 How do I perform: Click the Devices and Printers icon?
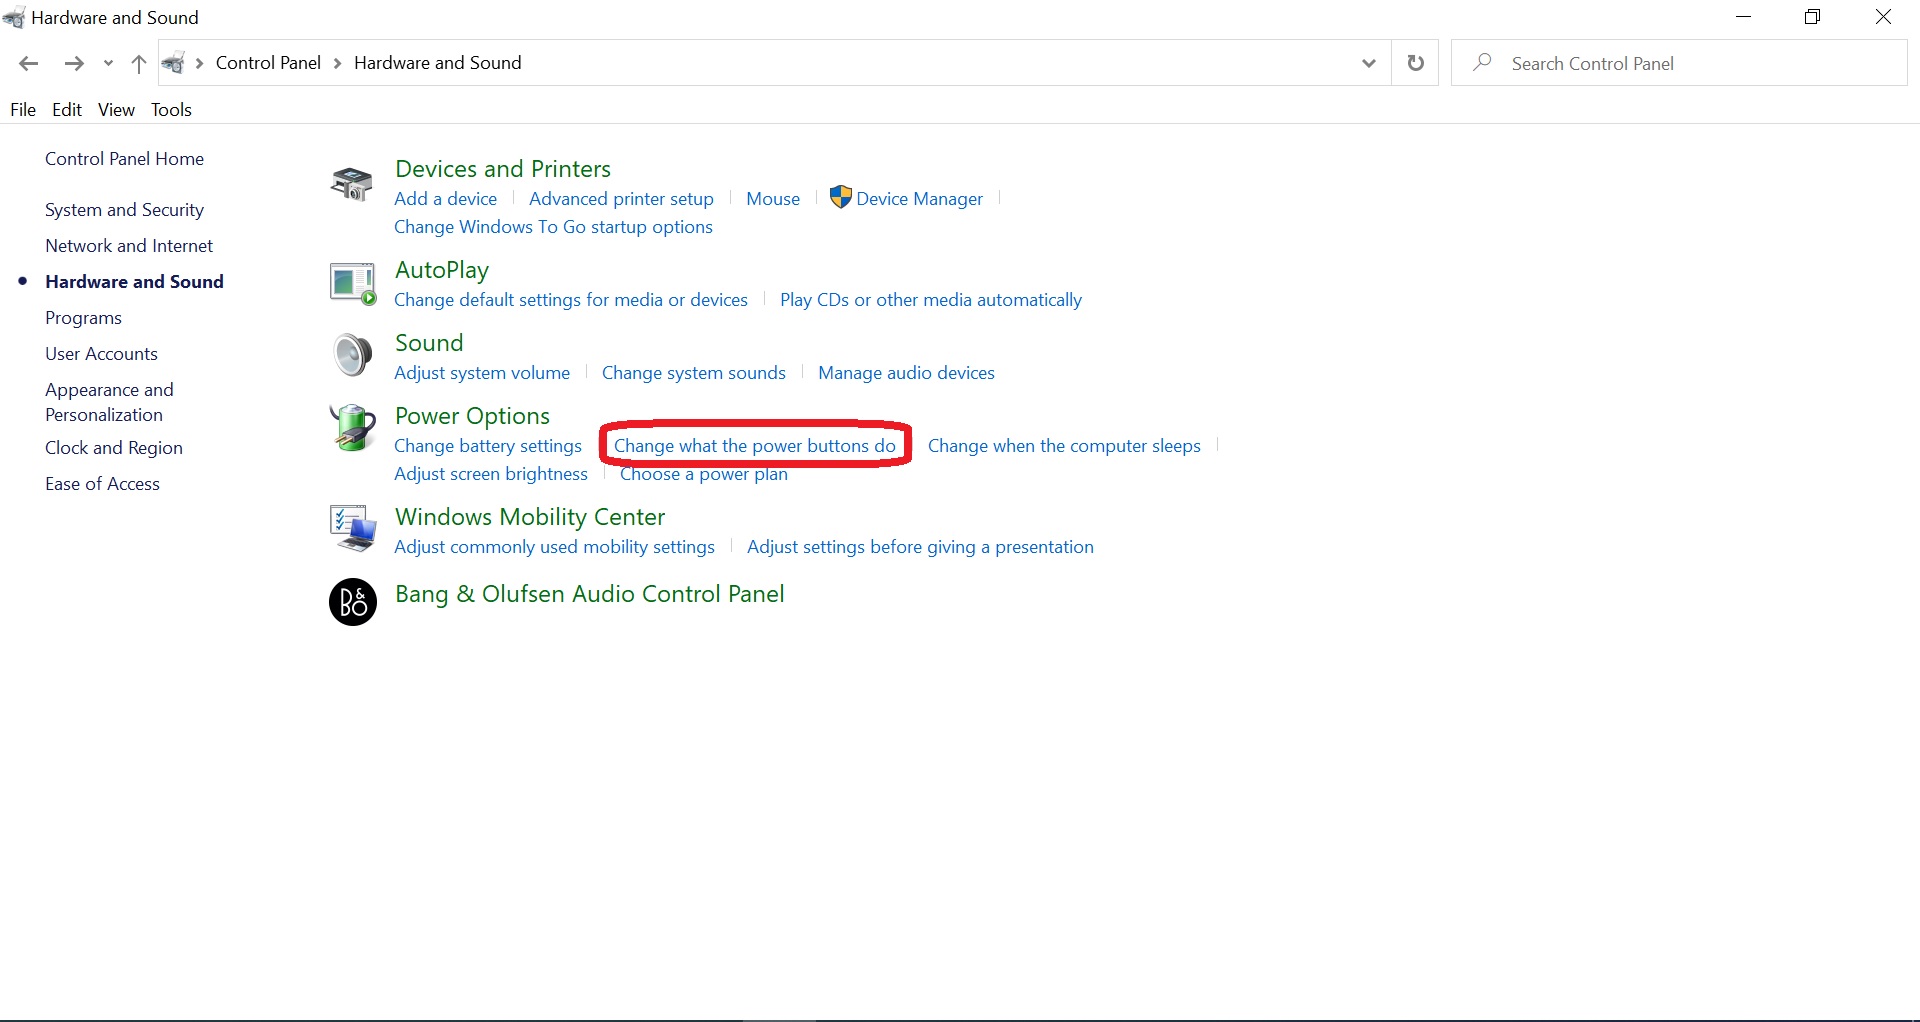(352, 184)
